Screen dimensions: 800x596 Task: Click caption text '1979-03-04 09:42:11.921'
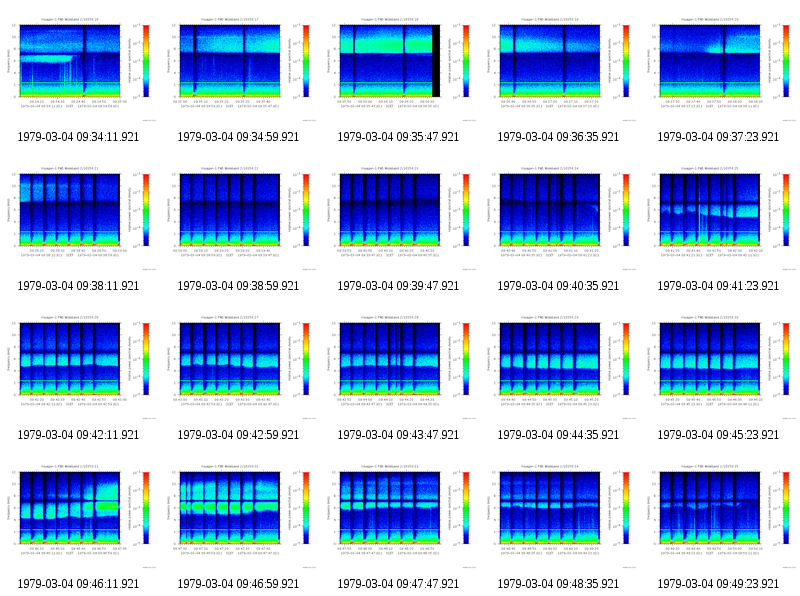coord(78,435)
